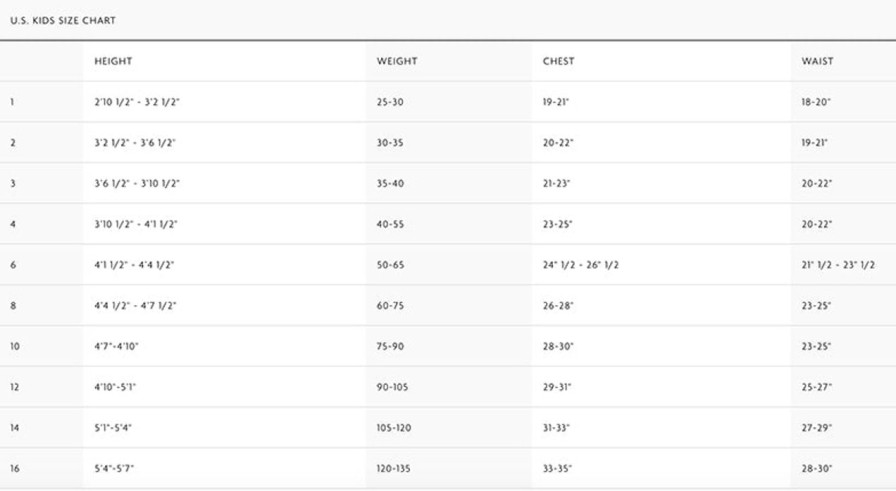This screenshot has height=491, width=896.
Task: Click the size 1 row label
Action: coord(12,102)
